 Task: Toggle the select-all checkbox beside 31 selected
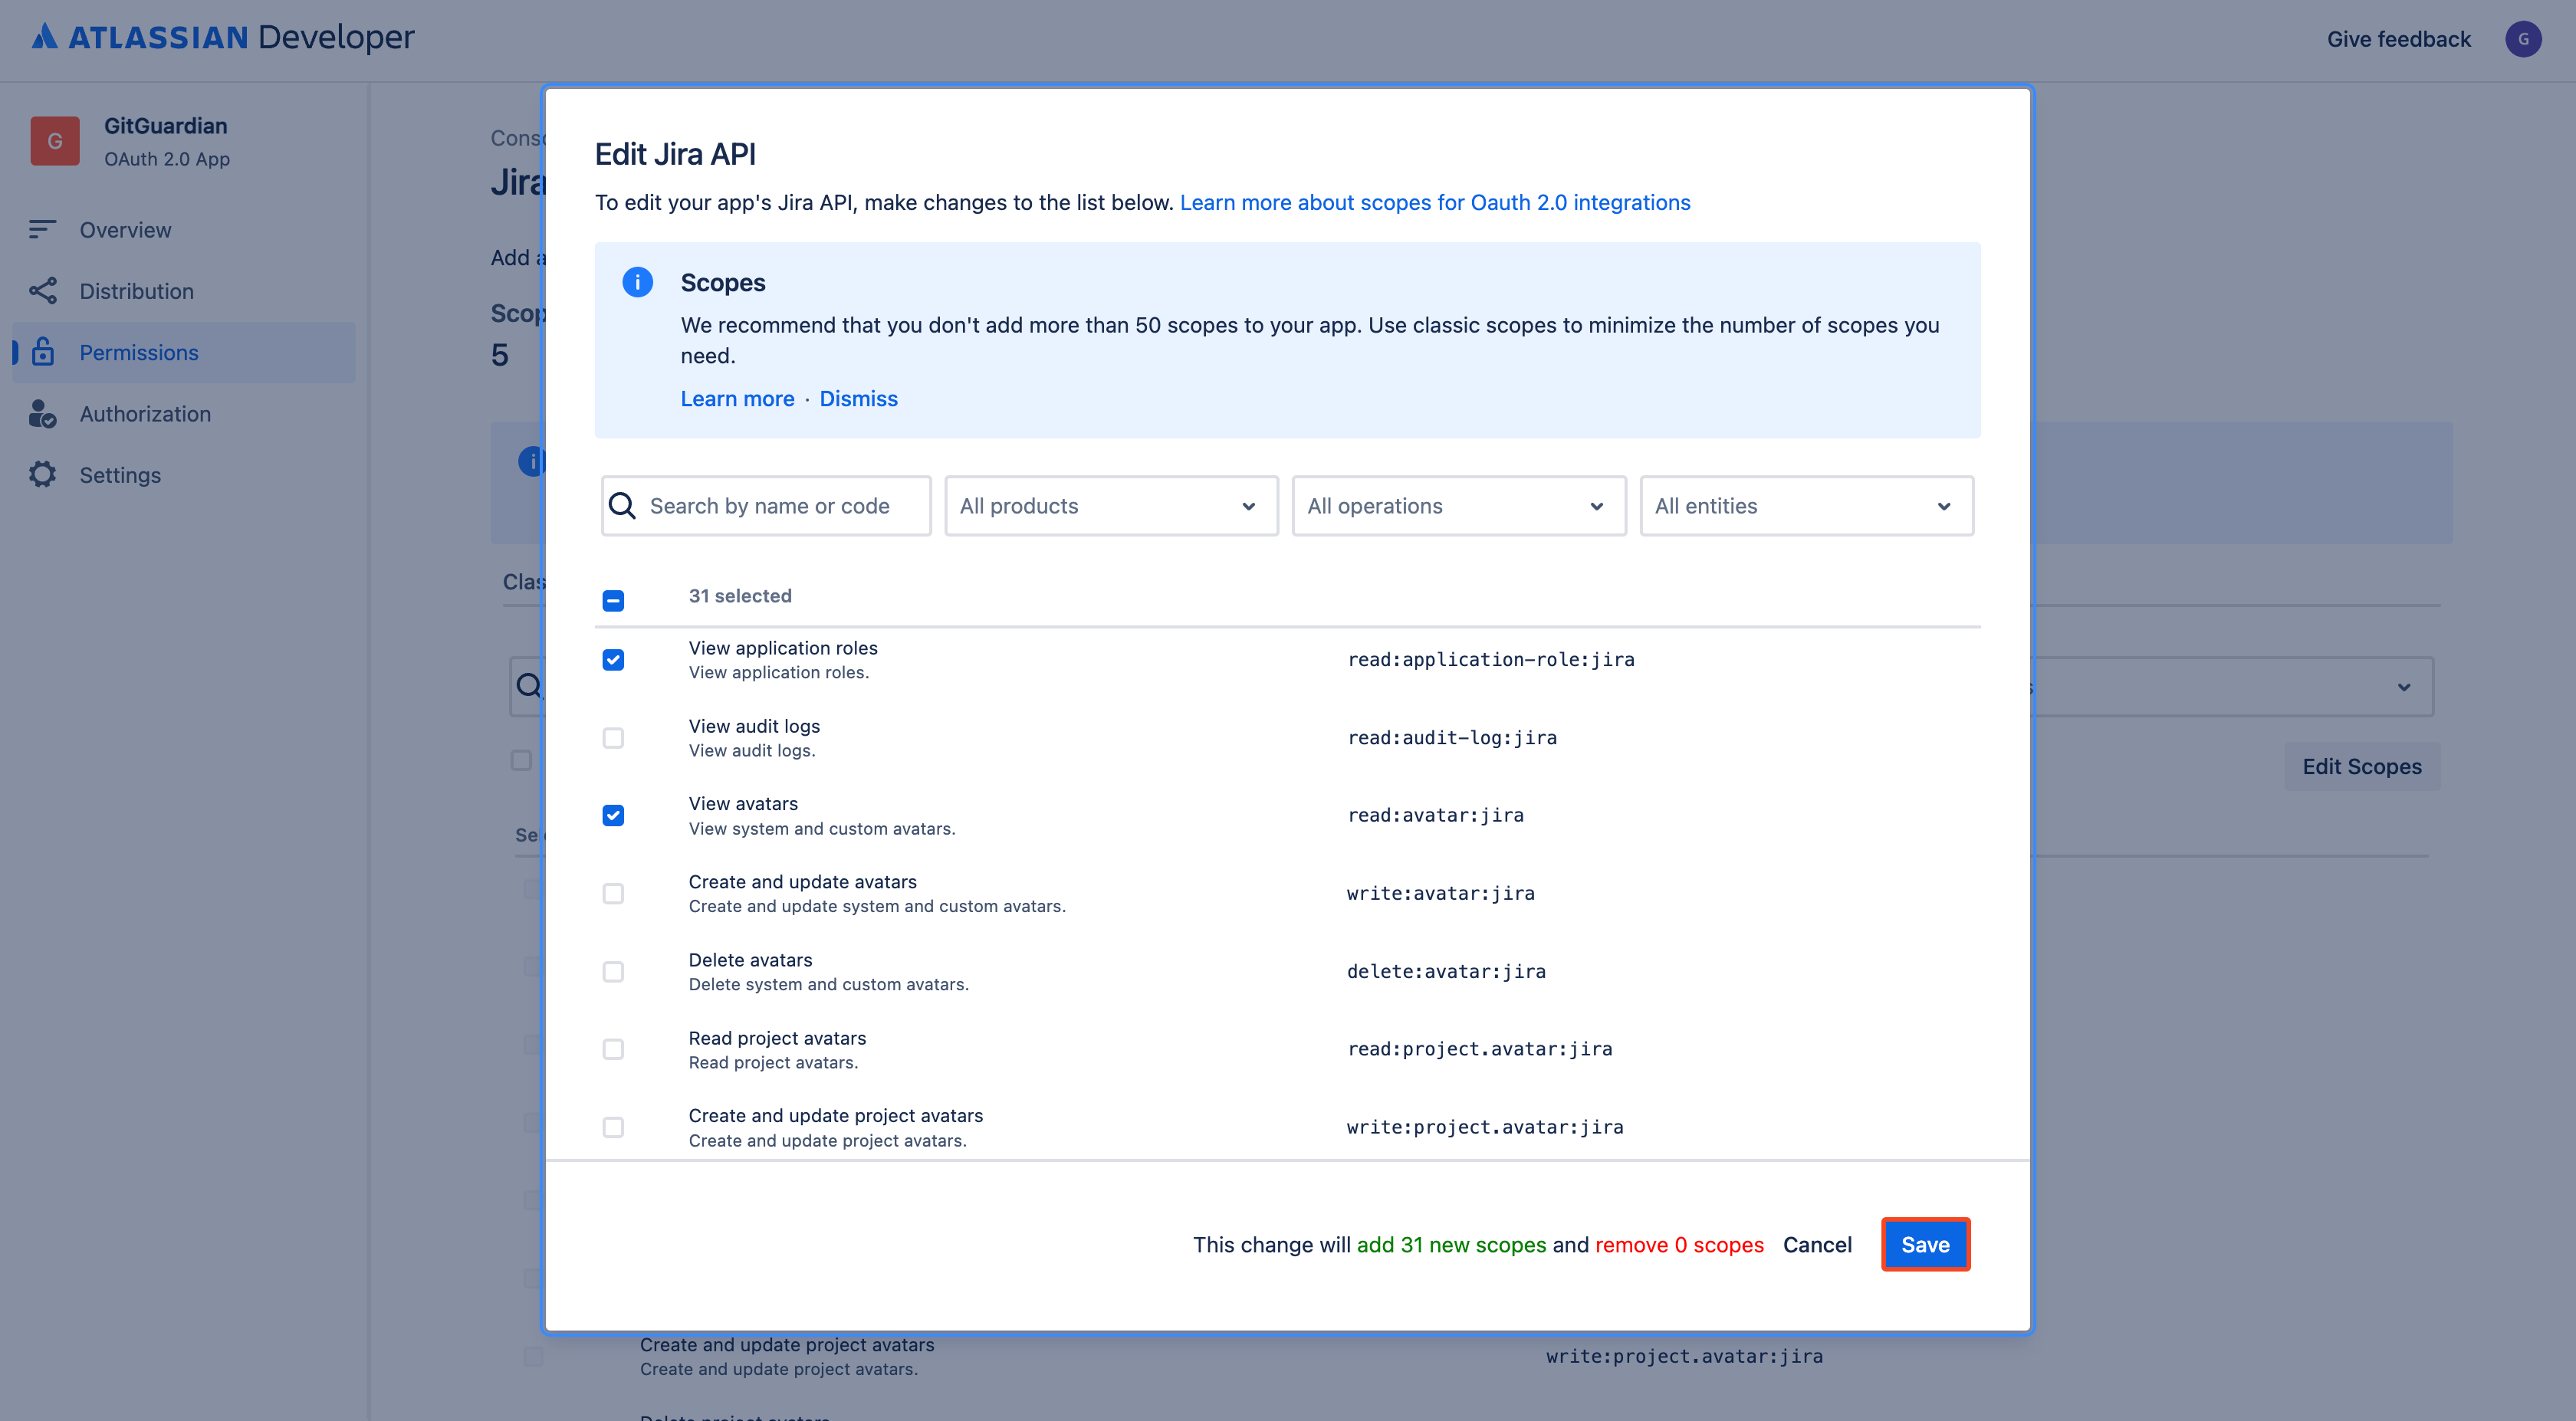613,600
